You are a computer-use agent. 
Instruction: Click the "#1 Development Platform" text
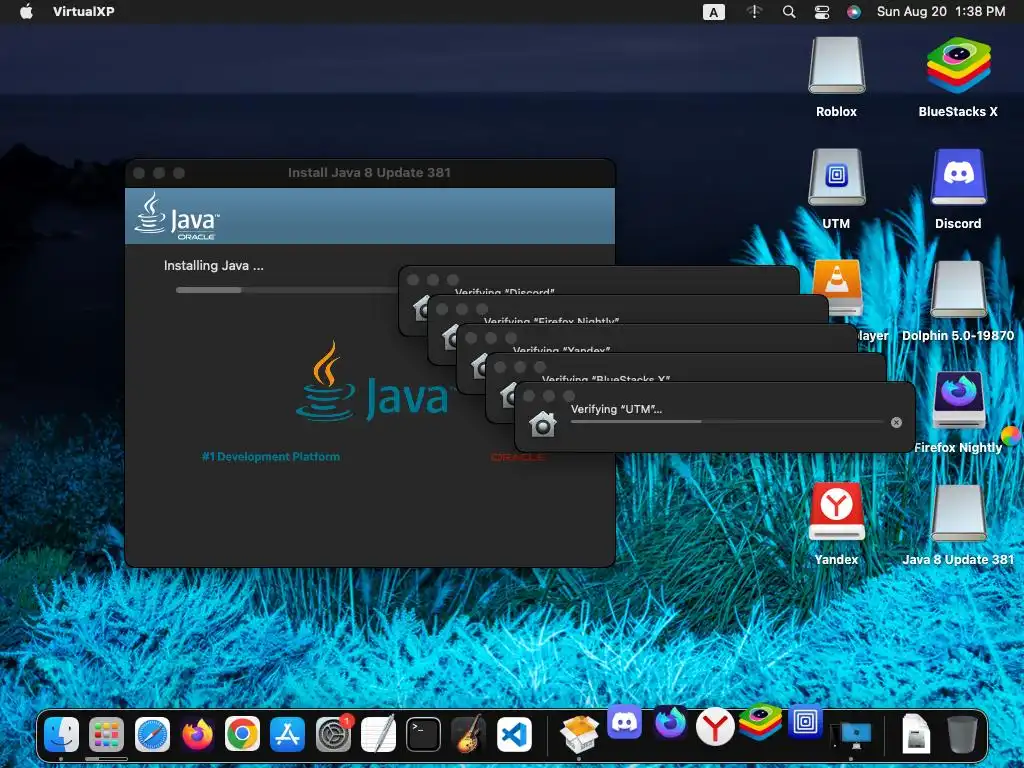pos(271,456)
